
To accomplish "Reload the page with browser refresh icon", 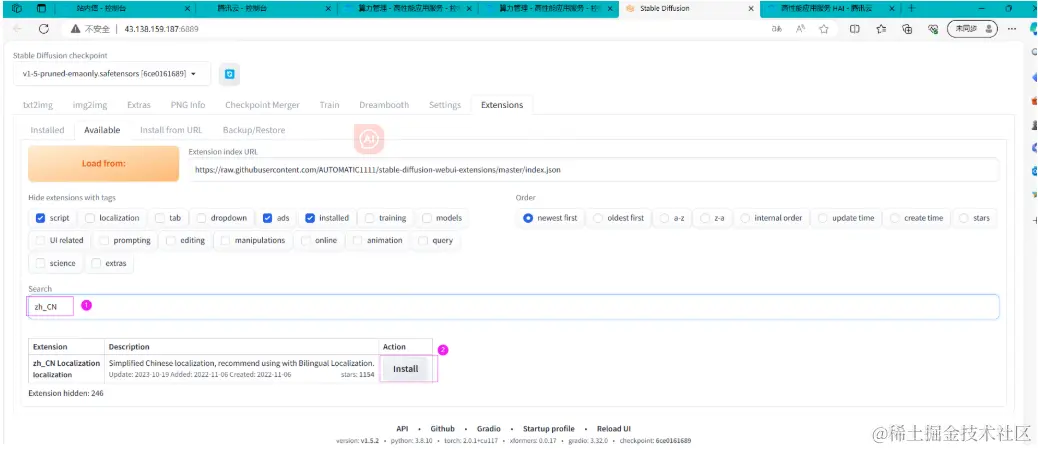I will click(44, 29).
